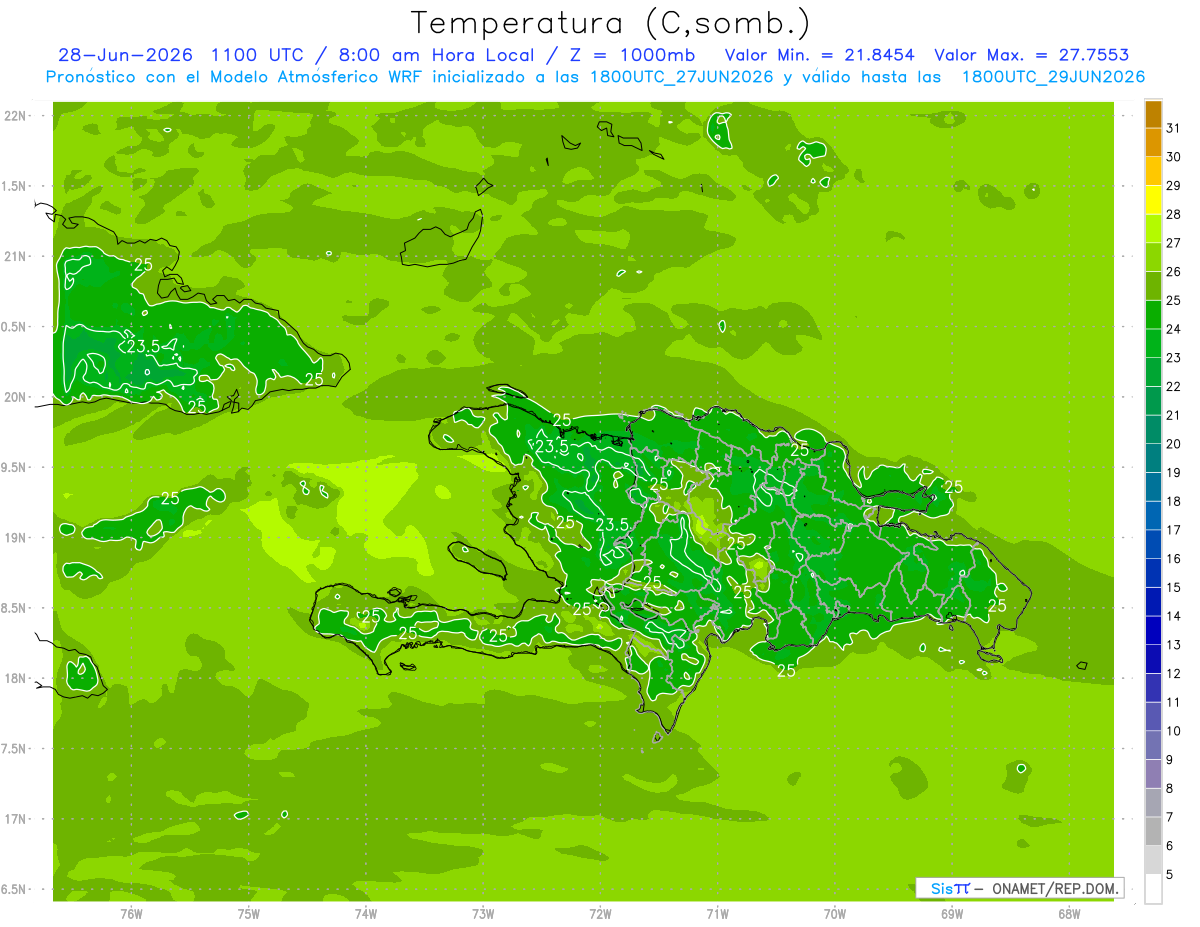Click "Valor Min. = 21.8454"

pyautogui.click(x=819, y=55)
